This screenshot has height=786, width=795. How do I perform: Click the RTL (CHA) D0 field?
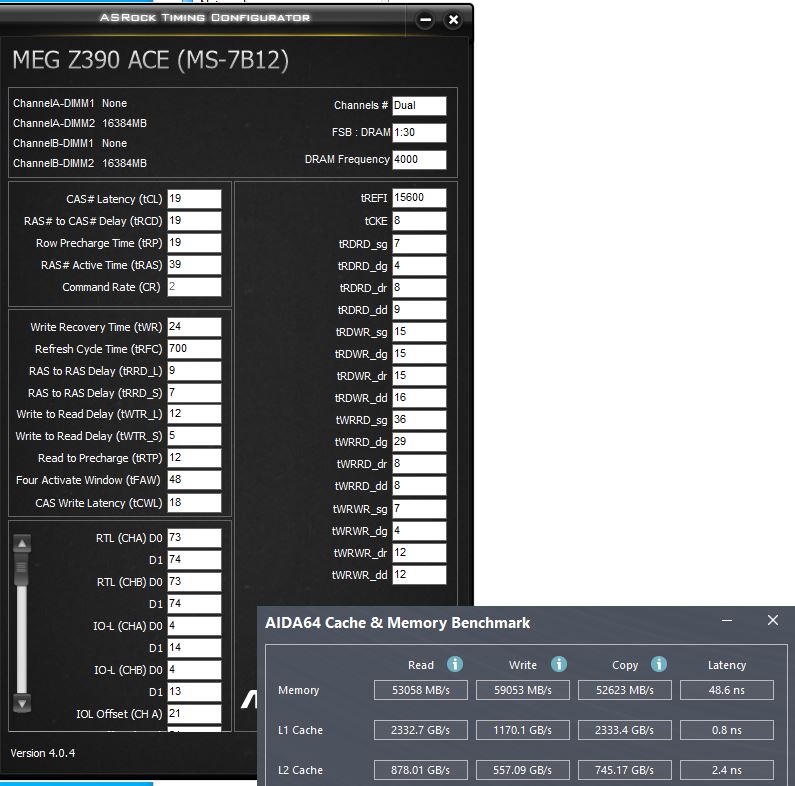point(194,538)
